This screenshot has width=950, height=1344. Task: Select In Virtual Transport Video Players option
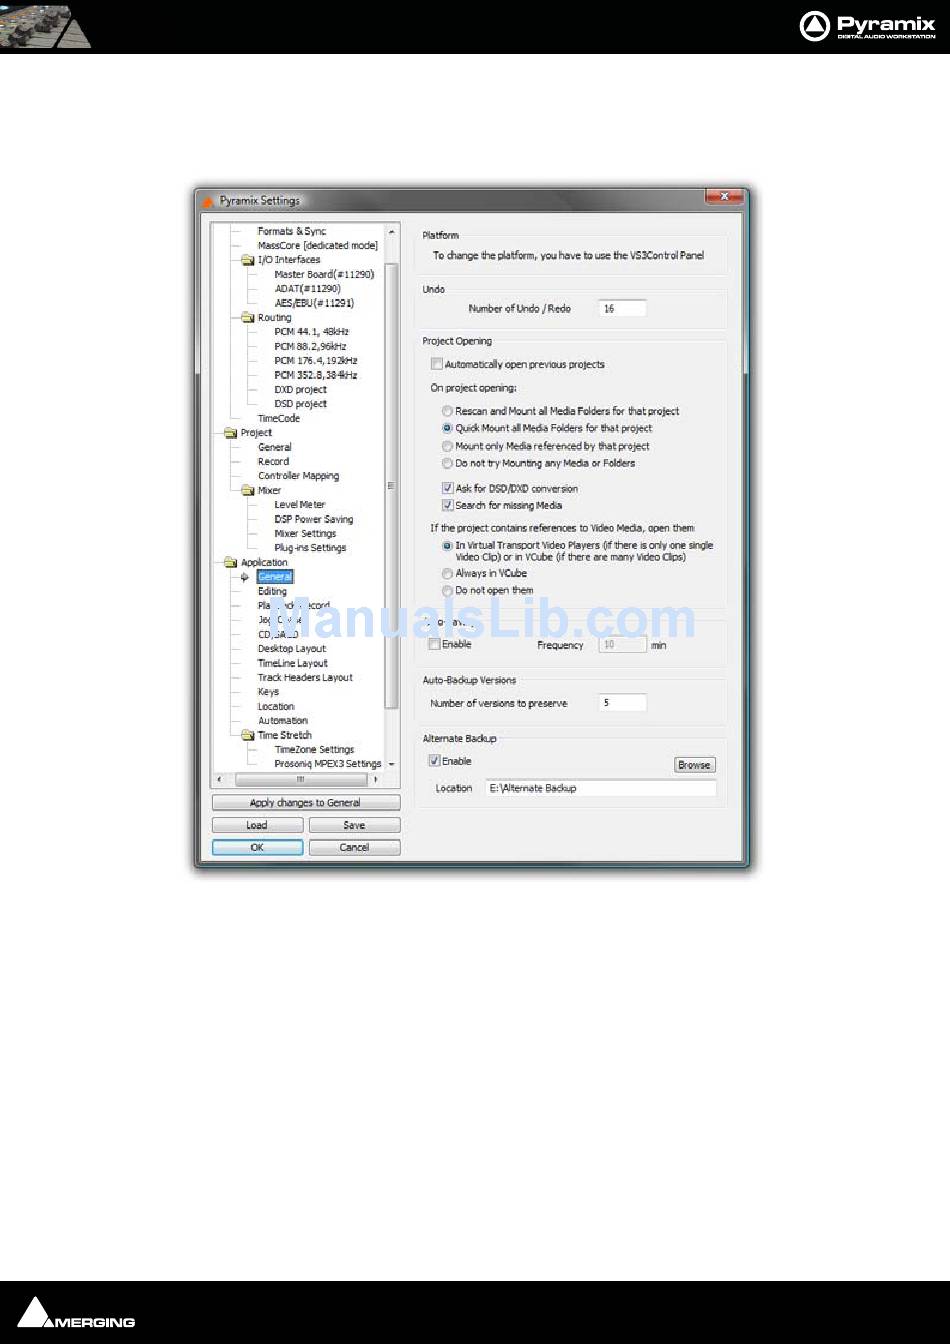coord(448,546)
